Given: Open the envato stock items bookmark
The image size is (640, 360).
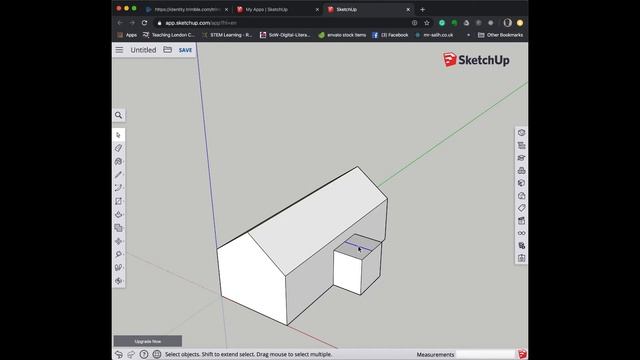Looking at the screenshot, I should click(x=342, y=35).
